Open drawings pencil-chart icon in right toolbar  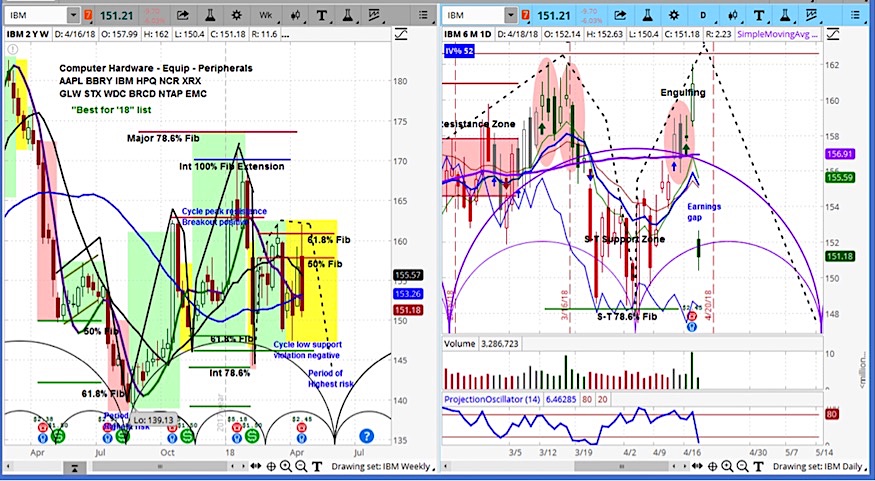click(811, 15)
